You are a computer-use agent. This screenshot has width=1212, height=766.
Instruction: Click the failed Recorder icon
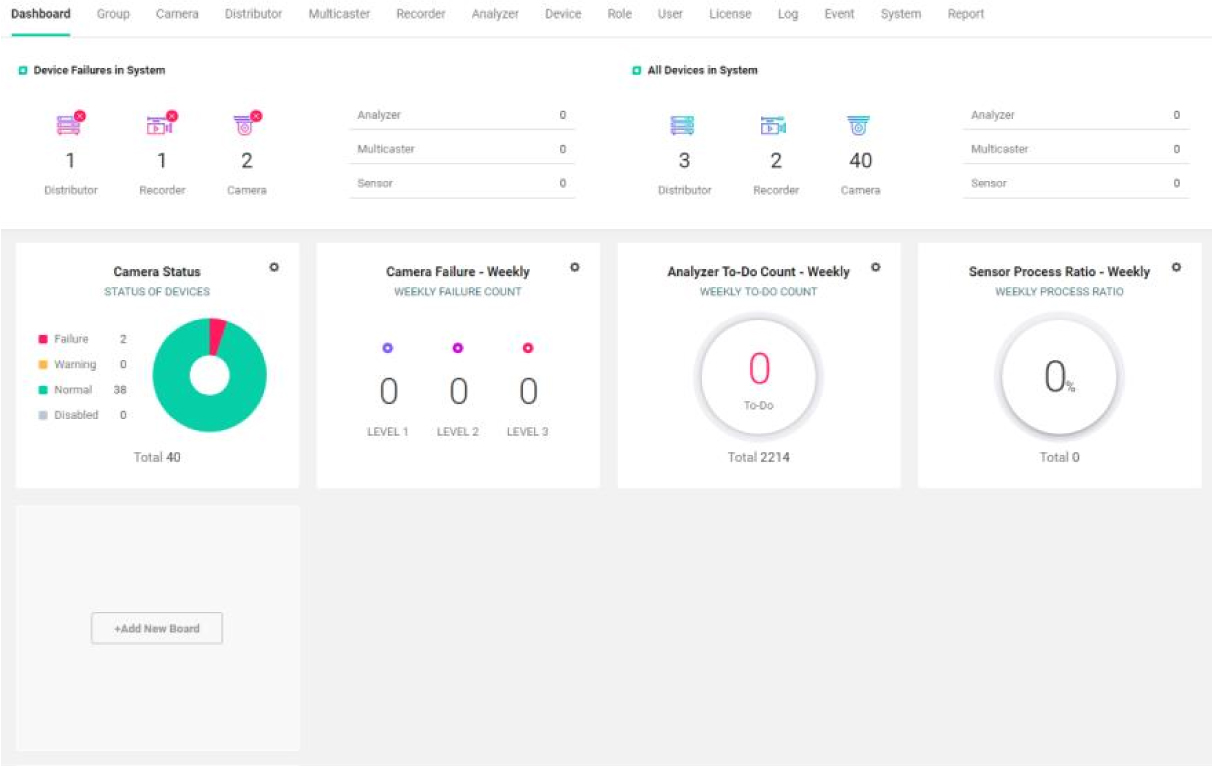161,124
